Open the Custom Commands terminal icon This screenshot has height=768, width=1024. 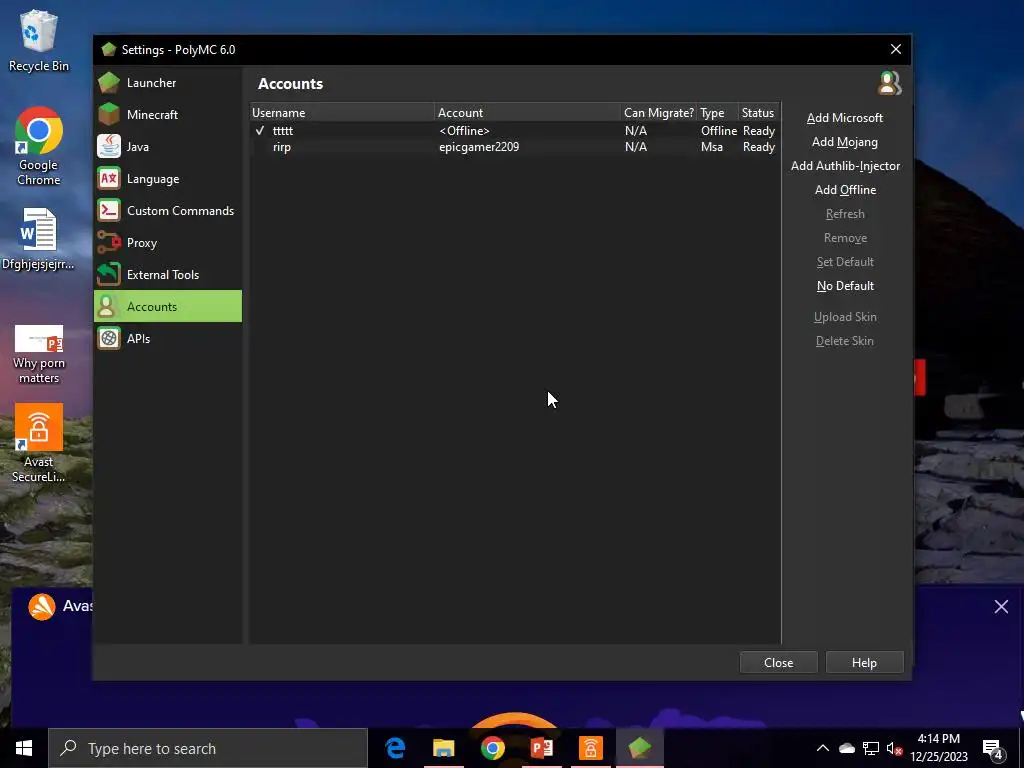(109, 210)
